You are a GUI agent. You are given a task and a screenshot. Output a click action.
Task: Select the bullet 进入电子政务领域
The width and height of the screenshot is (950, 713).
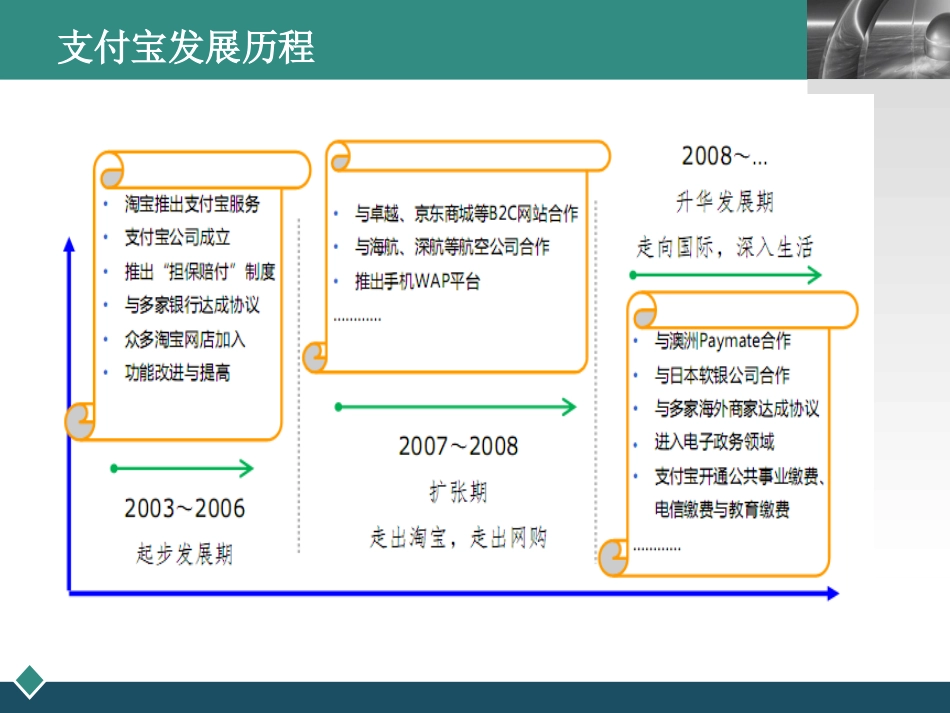click(714, 442)
